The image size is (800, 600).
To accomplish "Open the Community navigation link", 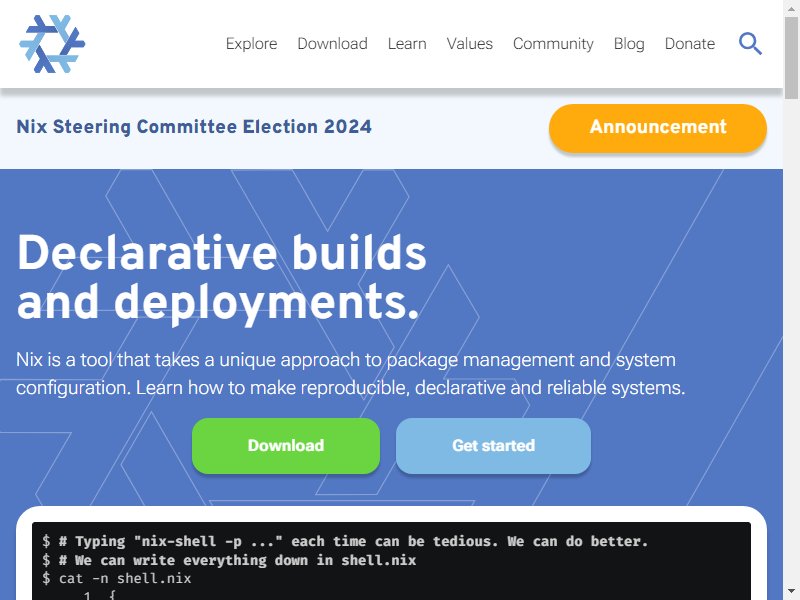I will (553, 44).
